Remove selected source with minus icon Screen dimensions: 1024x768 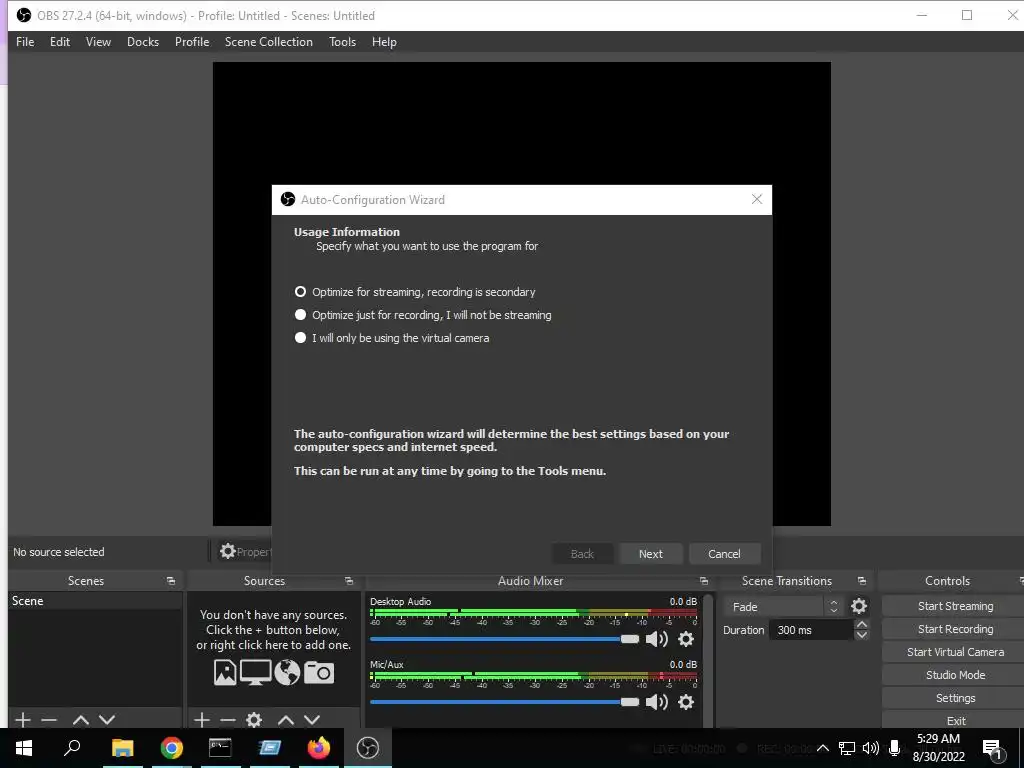[228, 720]
